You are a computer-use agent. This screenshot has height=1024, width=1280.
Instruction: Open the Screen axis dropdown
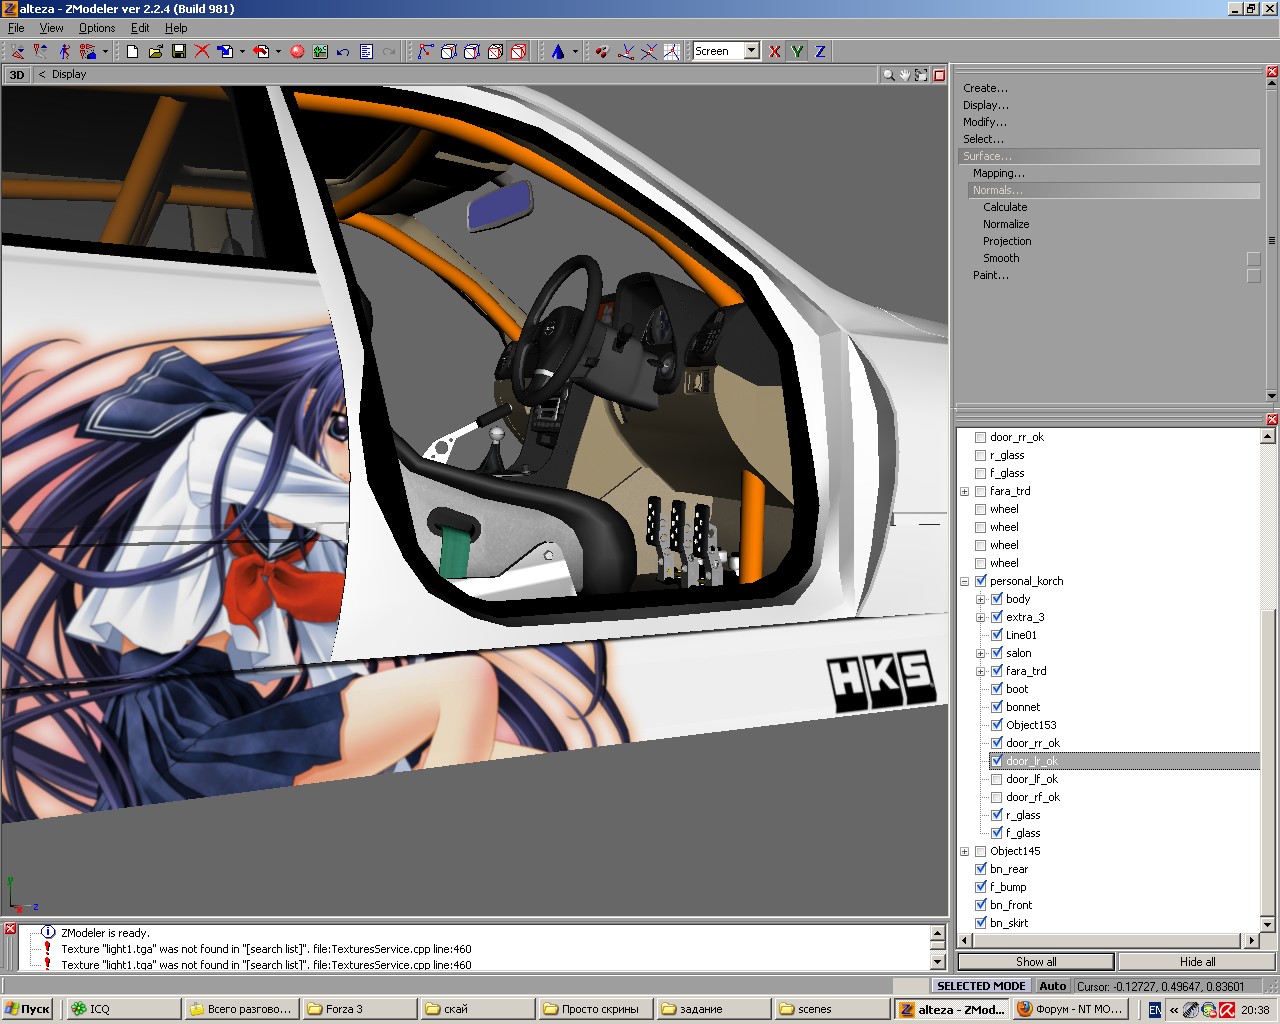pos(751,51)
